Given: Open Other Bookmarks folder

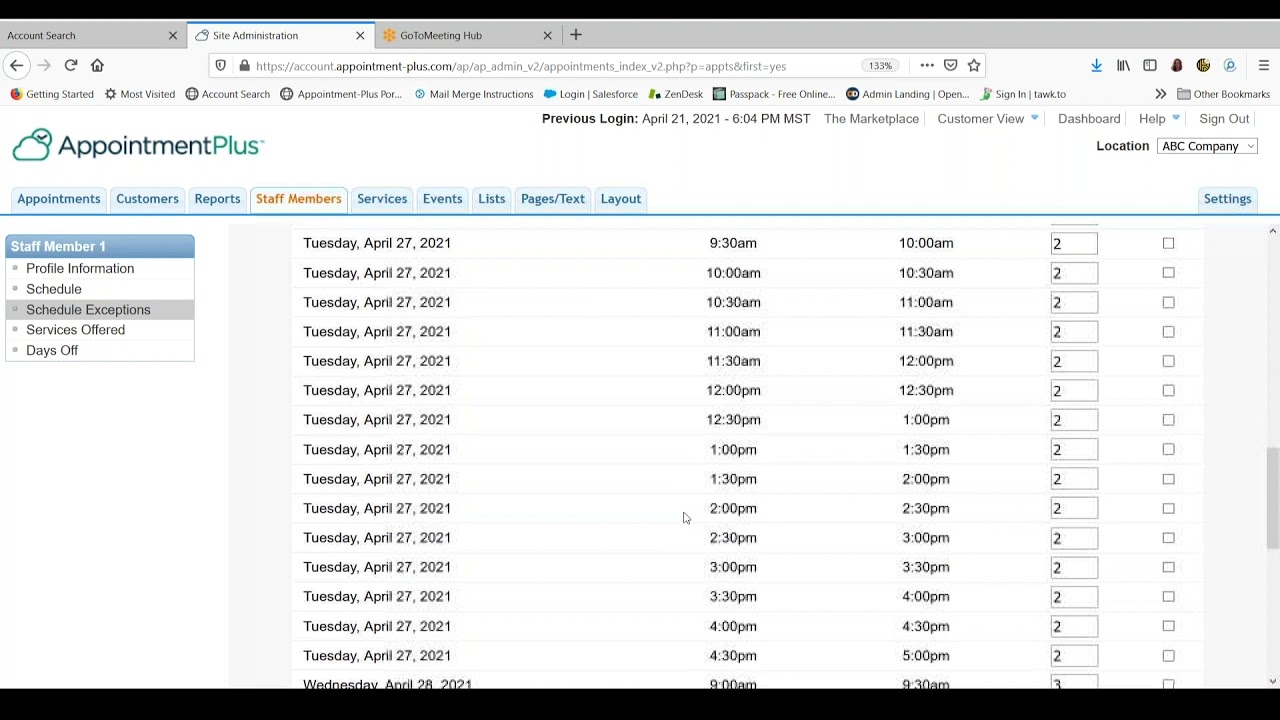Looking at the screenshot, I should [x=1223, y=94].
